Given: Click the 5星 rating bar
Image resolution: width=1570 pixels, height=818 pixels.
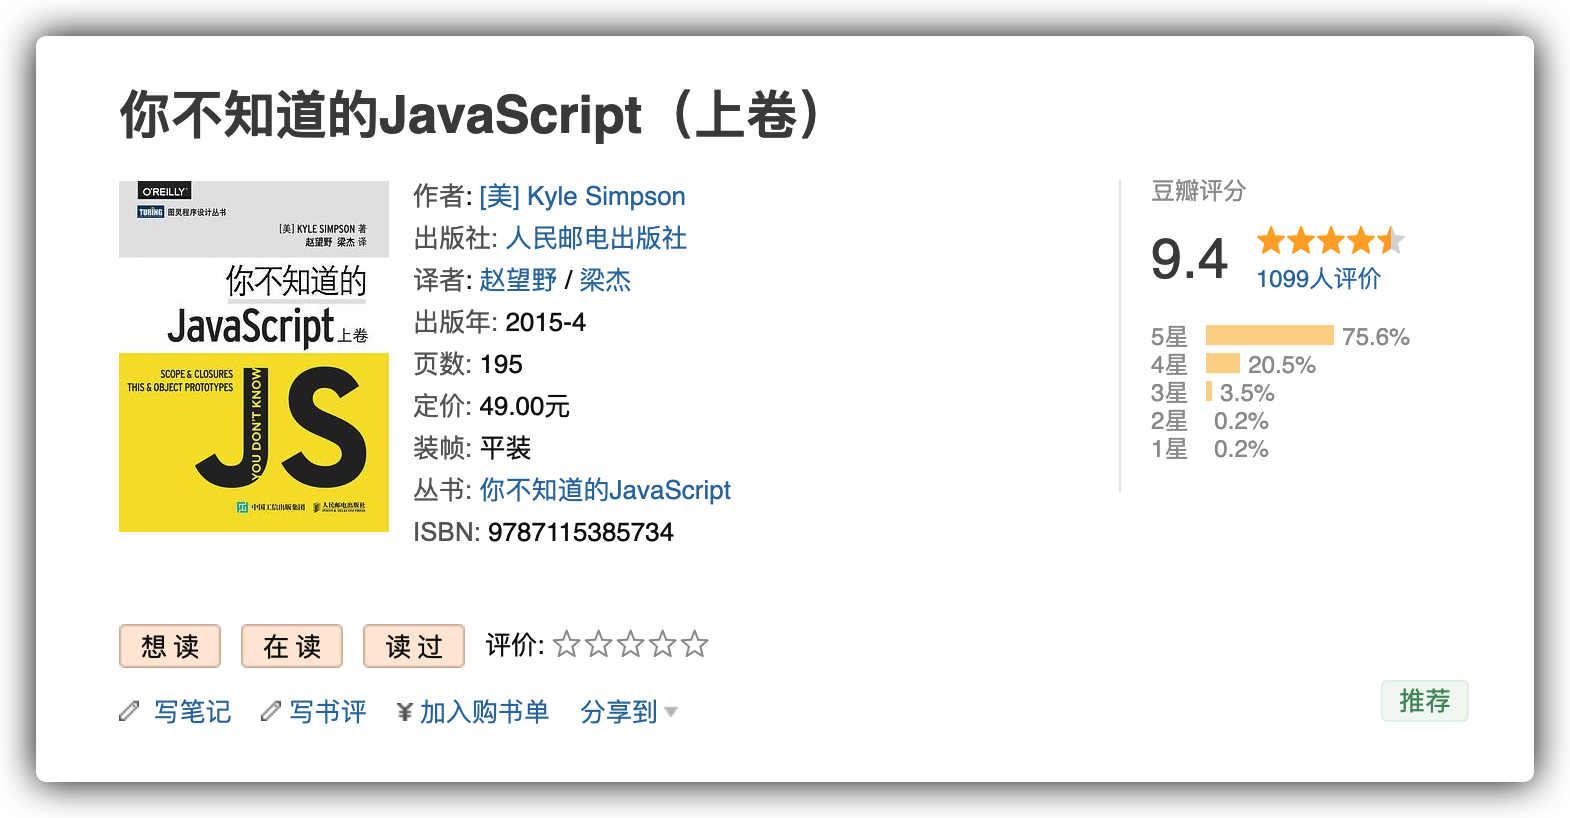Looking at the screenshot, I should [x=1270, y=335].
